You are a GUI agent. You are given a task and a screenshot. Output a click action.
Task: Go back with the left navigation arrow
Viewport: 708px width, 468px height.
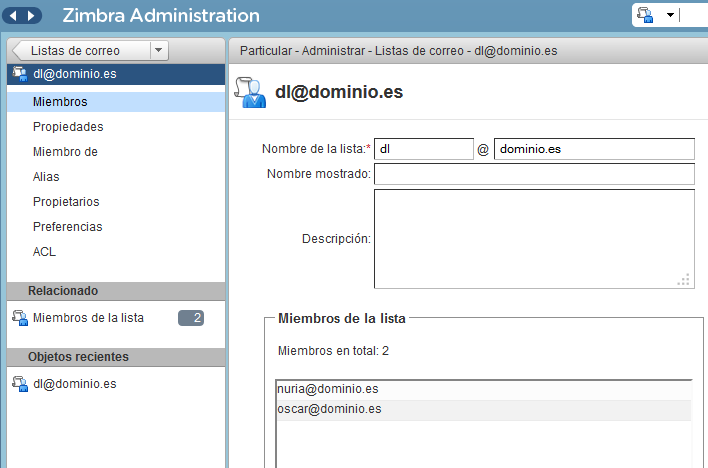click(13, 16)
